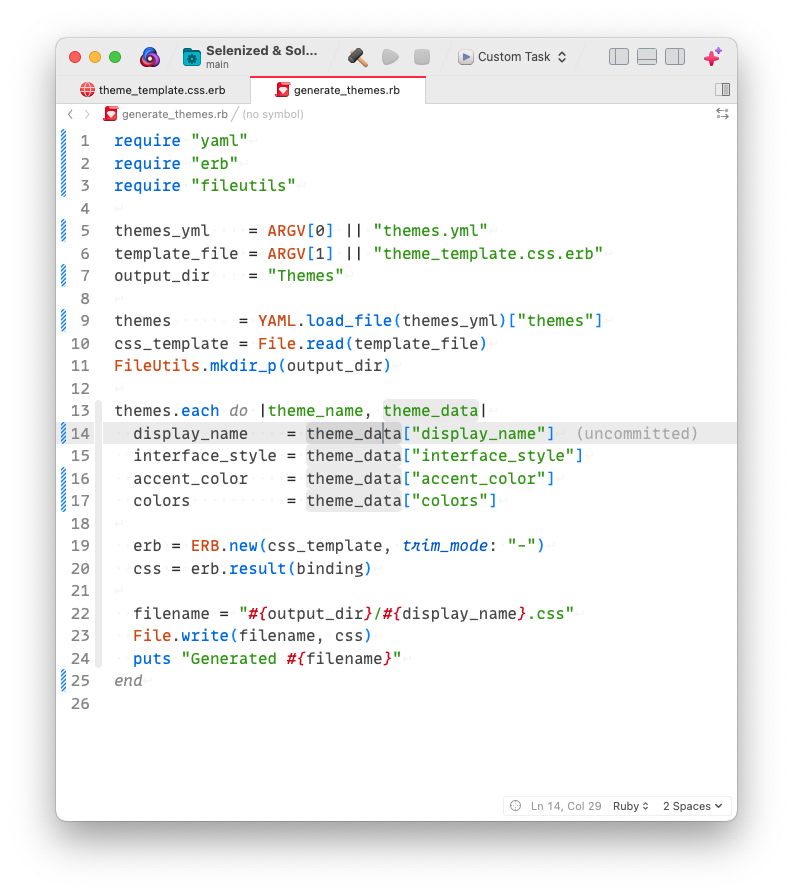Click the editor options icon at path bar right

[x=722, y=114]
